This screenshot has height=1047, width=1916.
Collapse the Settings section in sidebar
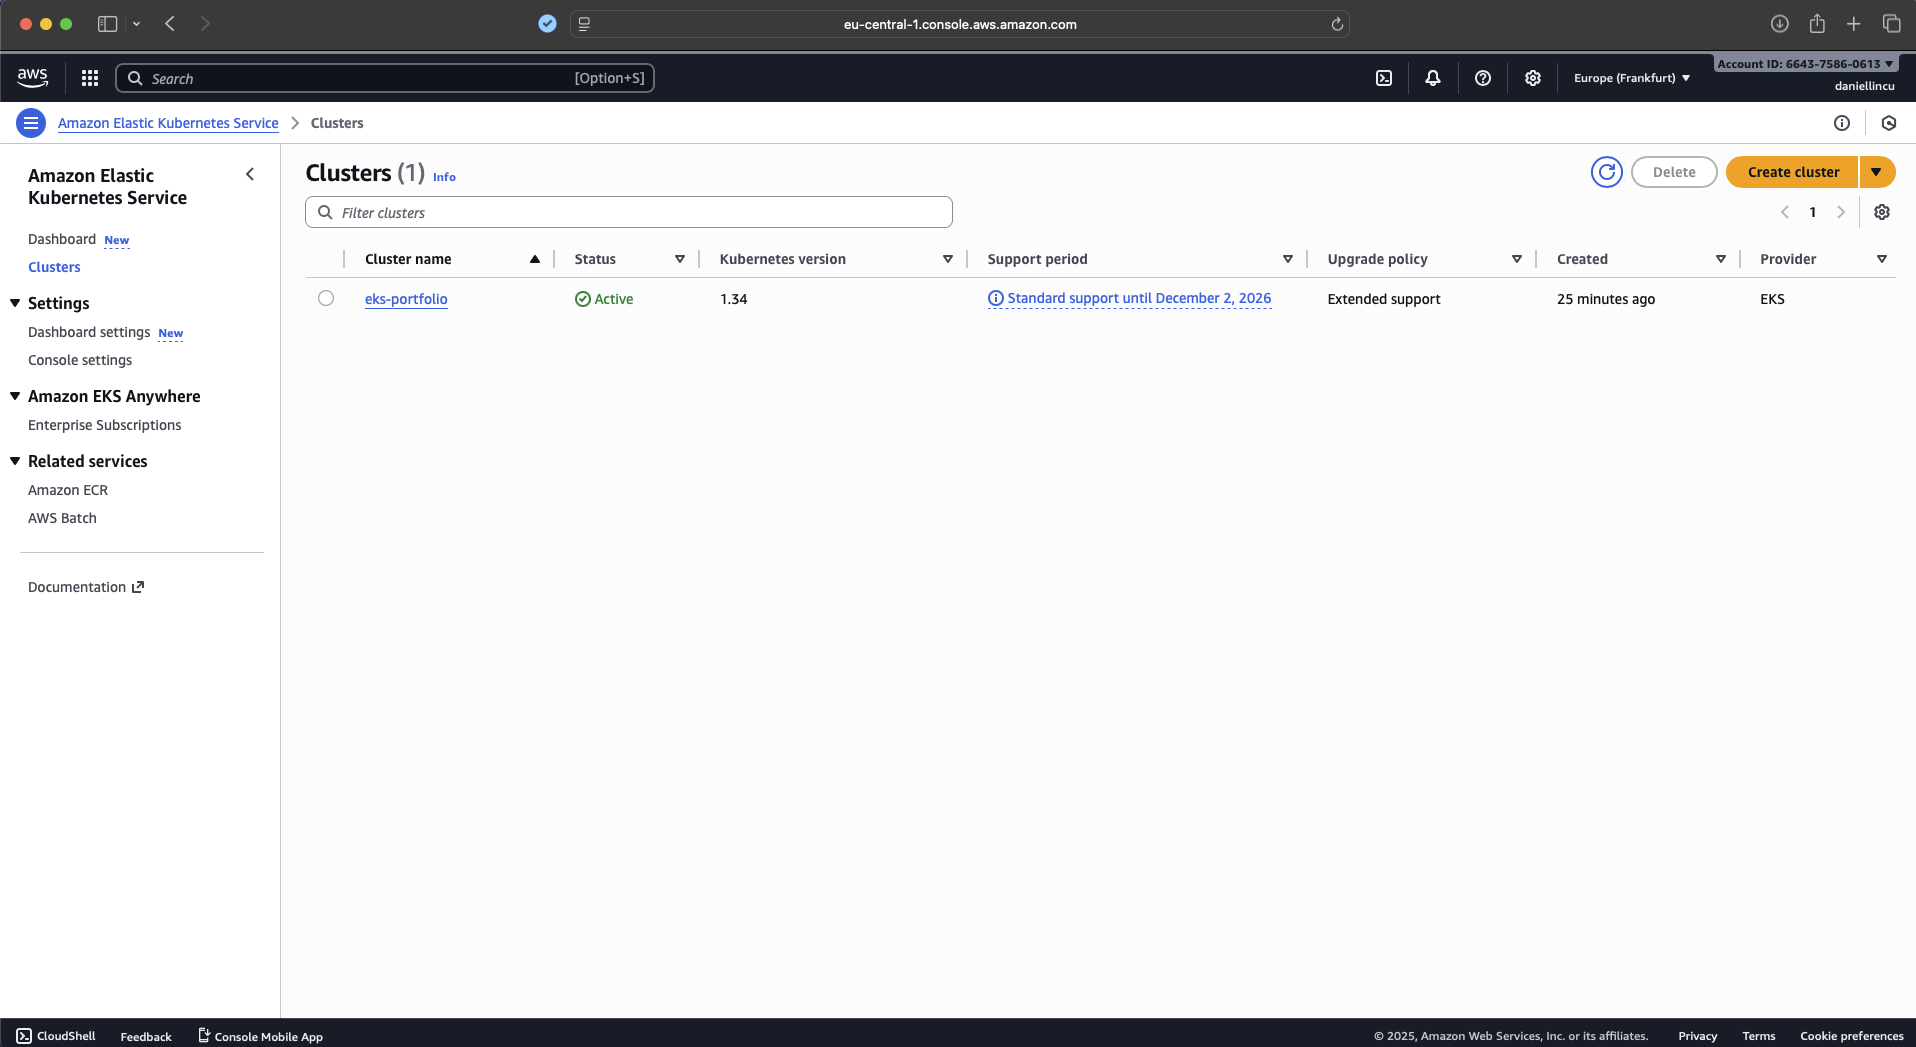(15, 303)
